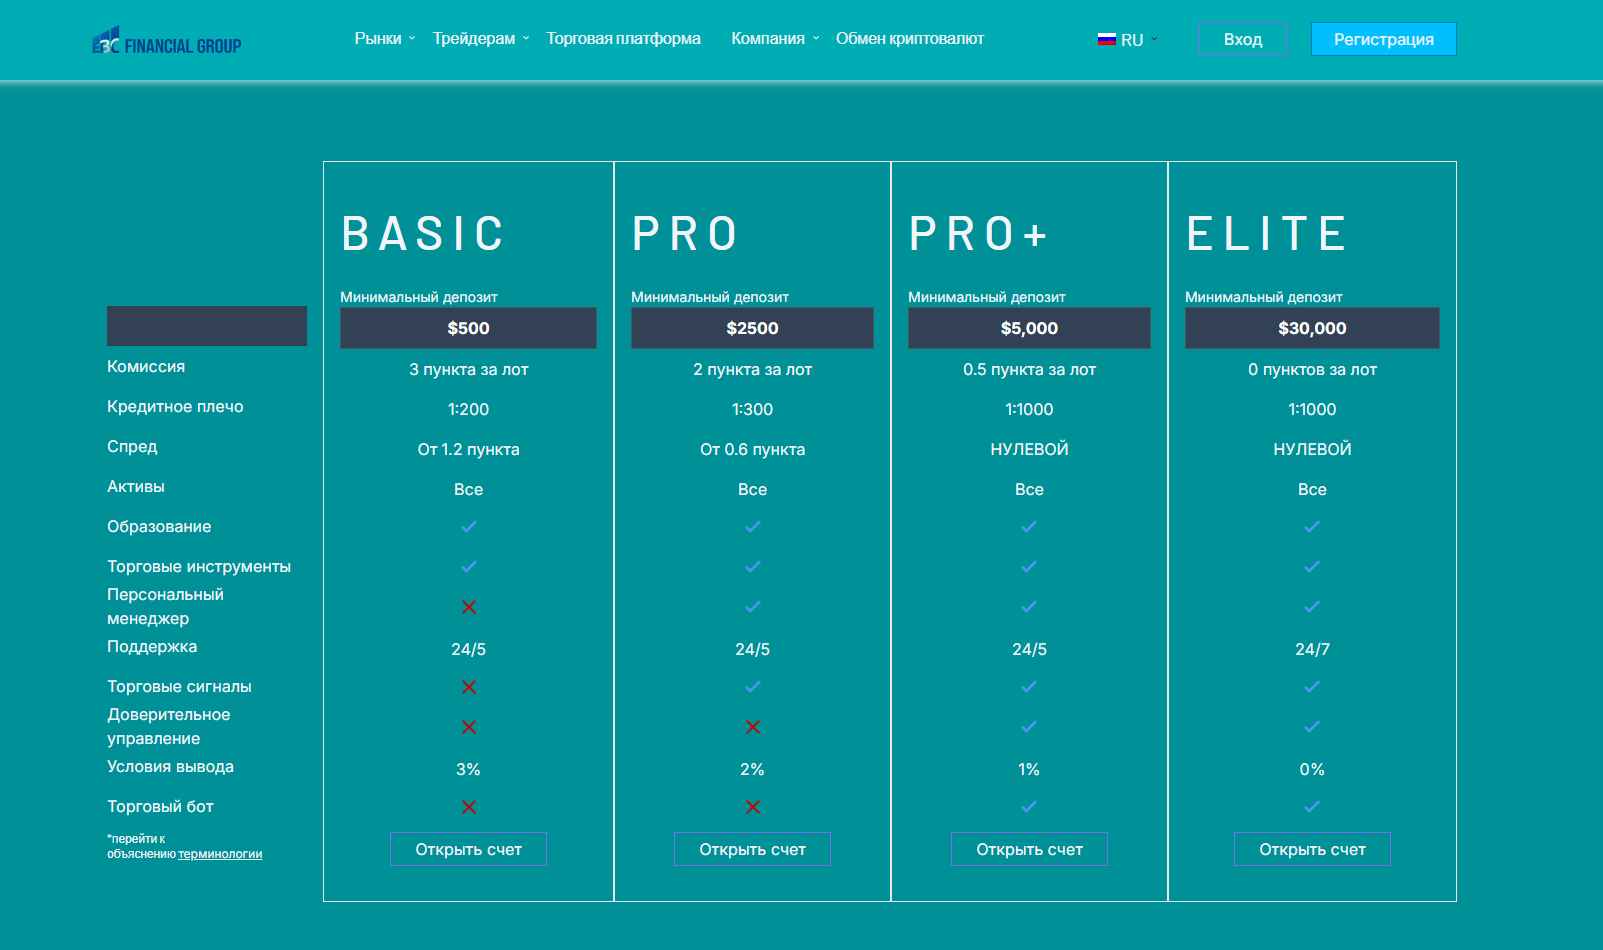Click BASIC trading bot red cross

468,807
